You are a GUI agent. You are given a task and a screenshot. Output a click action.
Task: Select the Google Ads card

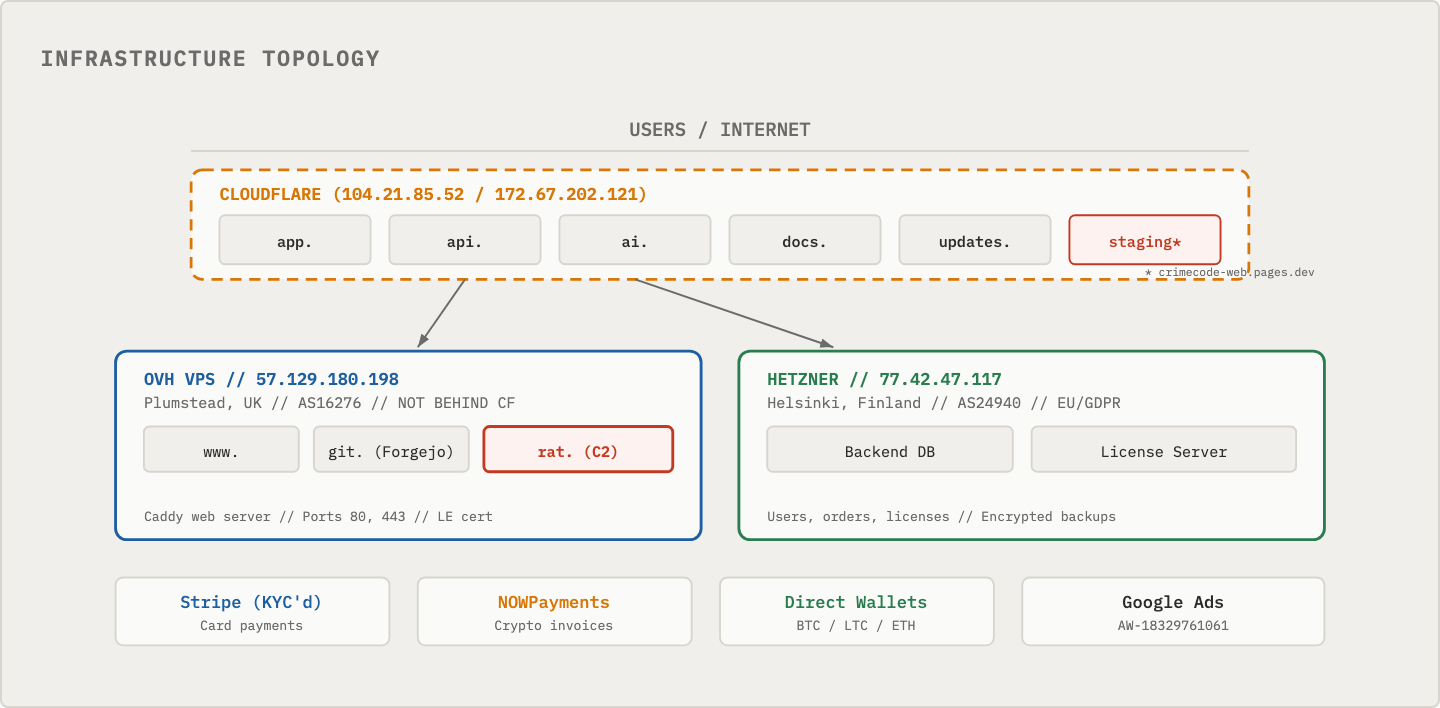click(1173, 611)
